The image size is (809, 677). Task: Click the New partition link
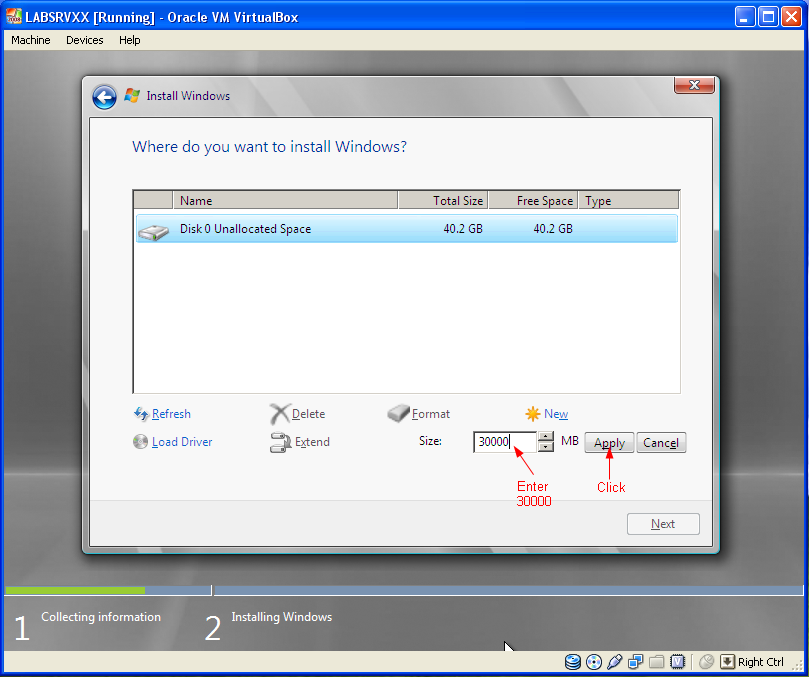(x=547, y=414)
